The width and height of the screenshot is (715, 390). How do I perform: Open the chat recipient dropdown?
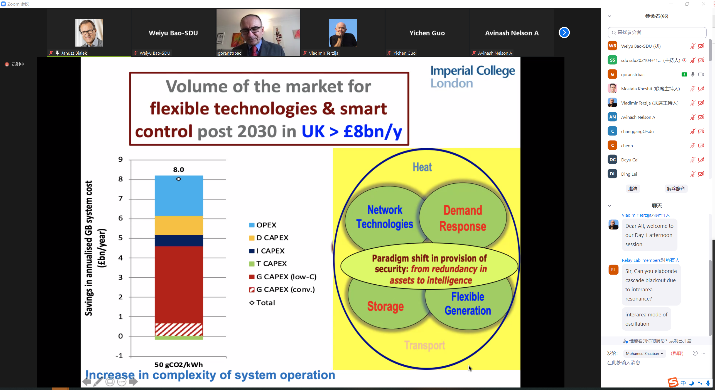[x=644, y=354]
